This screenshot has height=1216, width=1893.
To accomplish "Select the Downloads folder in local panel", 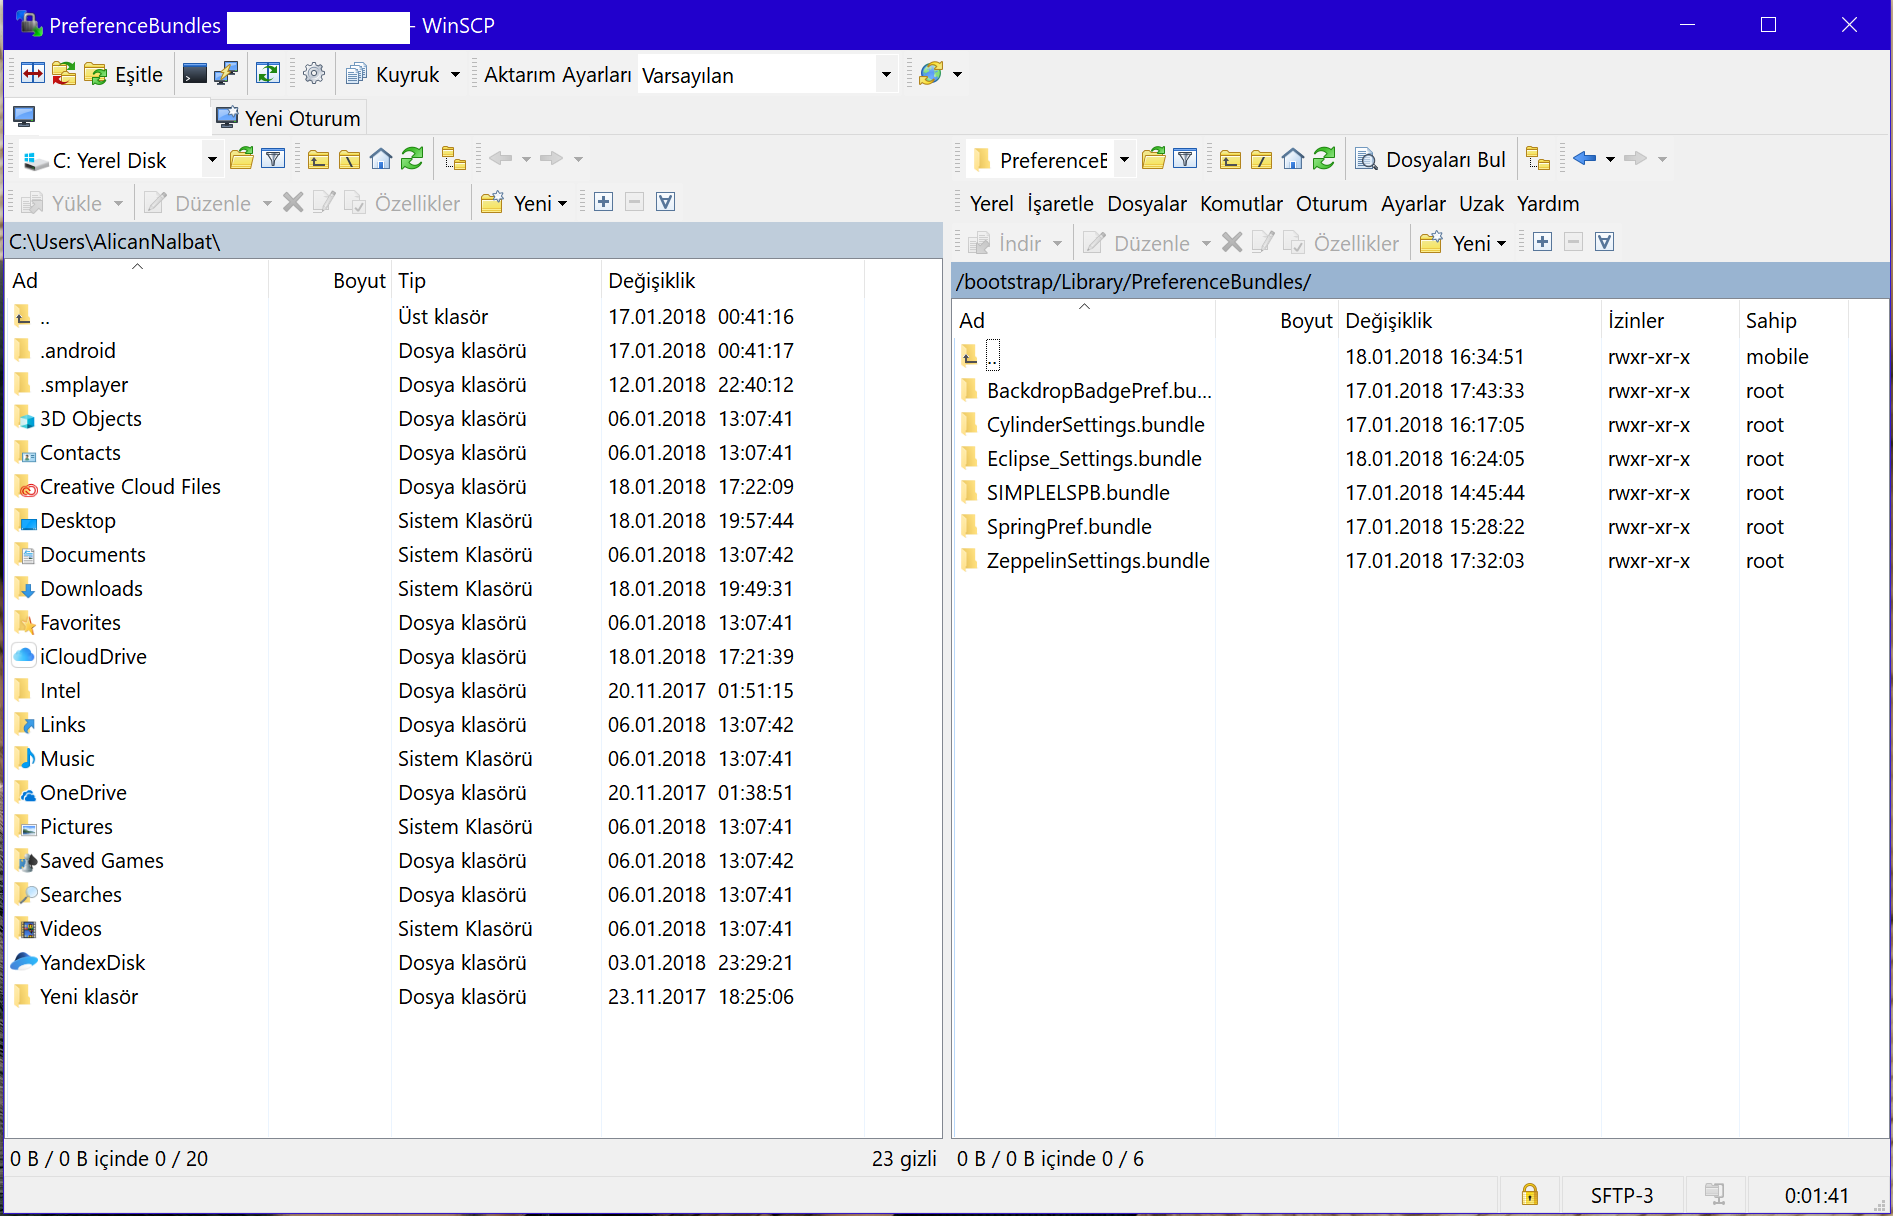I will [91, 589].
